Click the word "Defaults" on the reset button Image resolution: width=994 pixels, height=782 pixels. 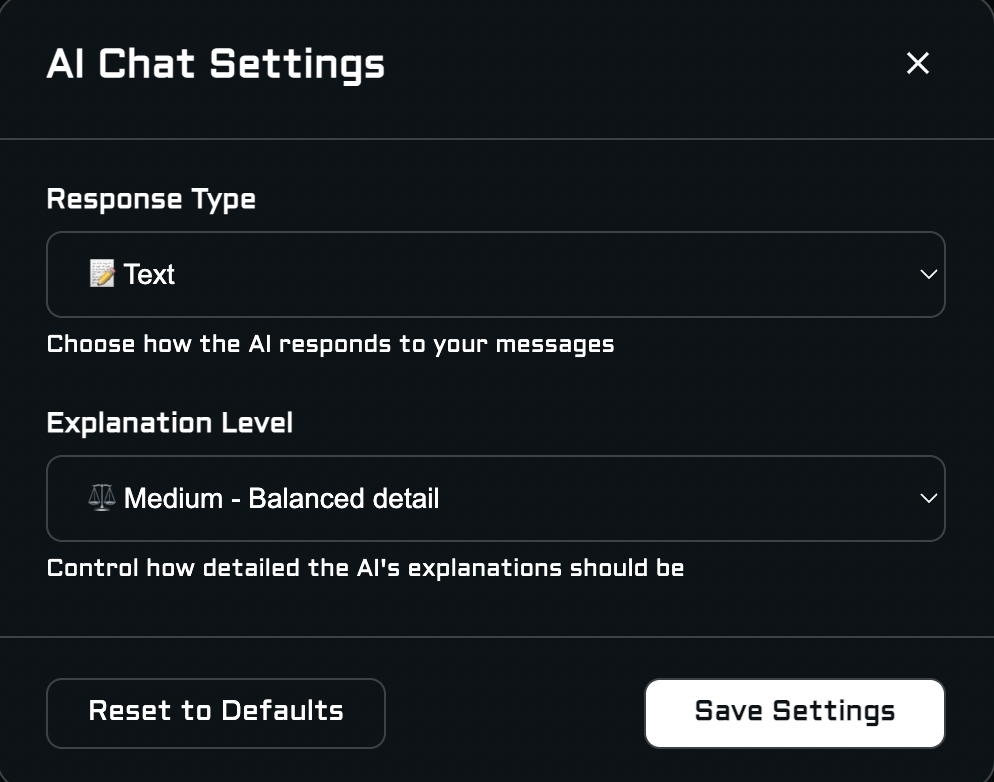point(282,712)
